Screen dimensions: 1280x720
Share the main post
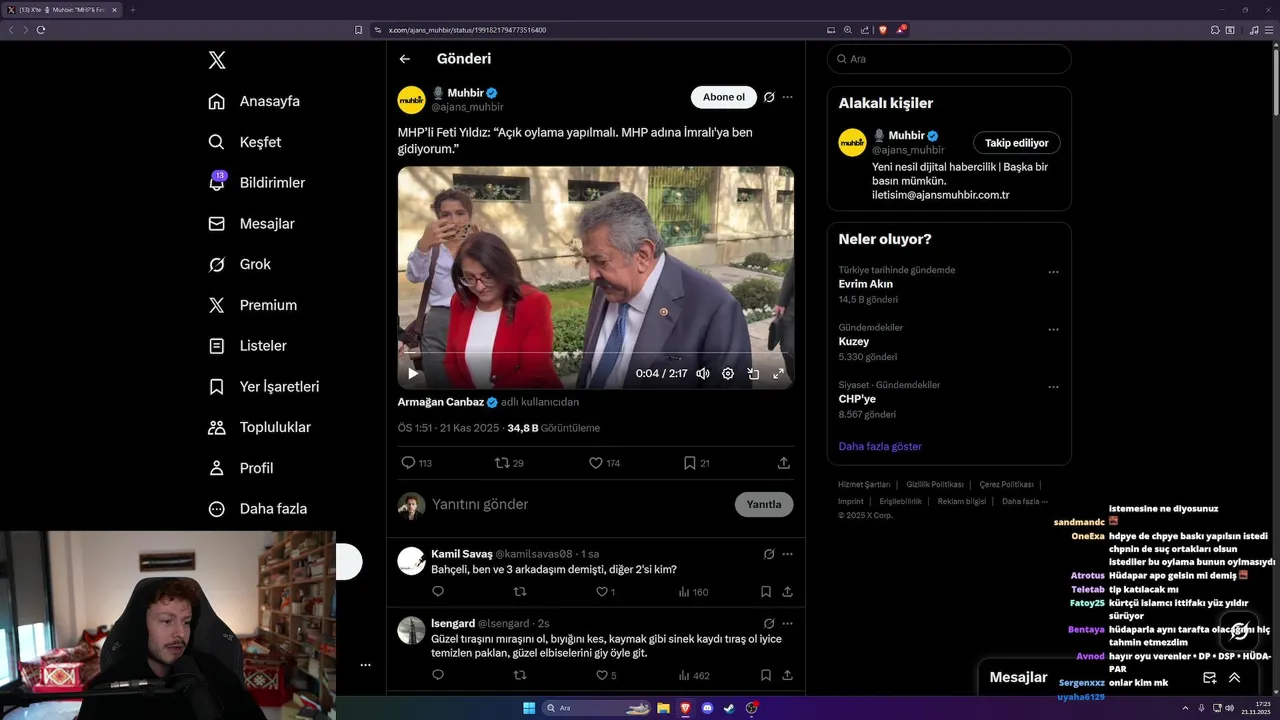click(784, 463)
